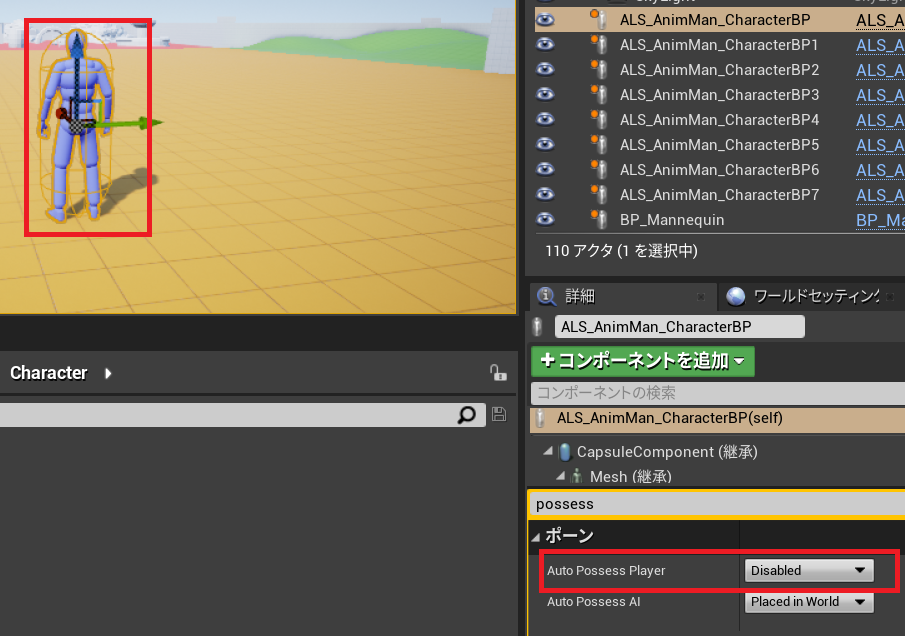The width and height of the screenshot is (905, 636).
Task: Collapse the ポーン Pawn category
Action: pyautogui.click(x=536, y=537)
